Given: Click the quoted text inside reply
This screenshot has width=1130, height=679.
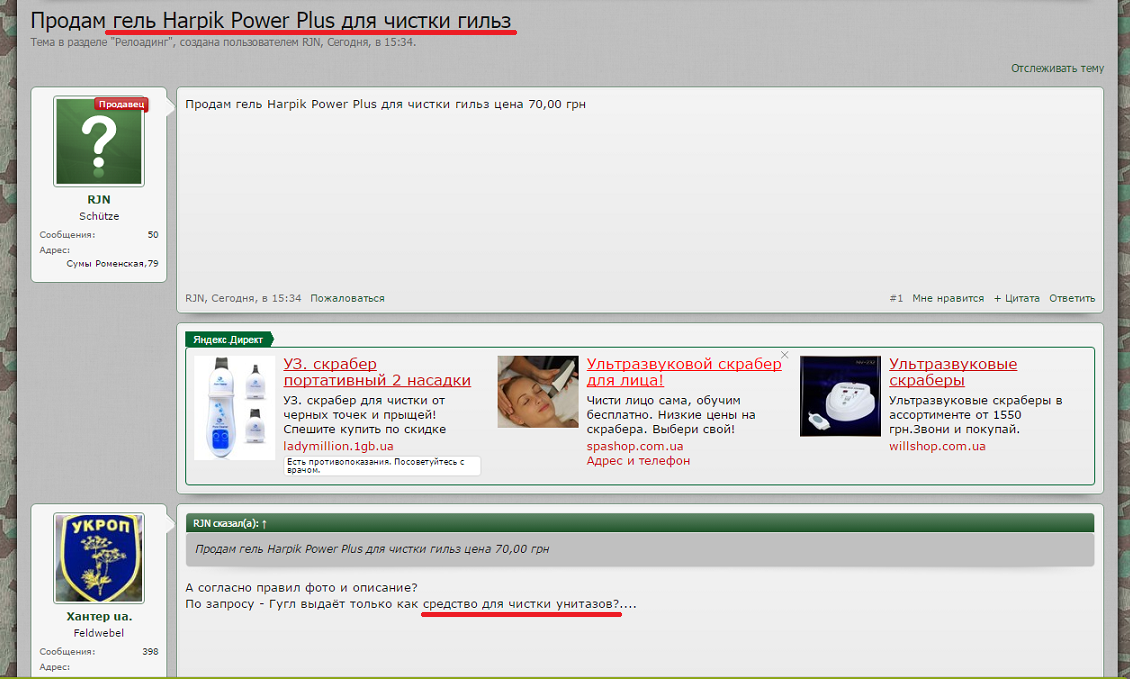Looking at the screenshot, I should click(x=372, y=549).
